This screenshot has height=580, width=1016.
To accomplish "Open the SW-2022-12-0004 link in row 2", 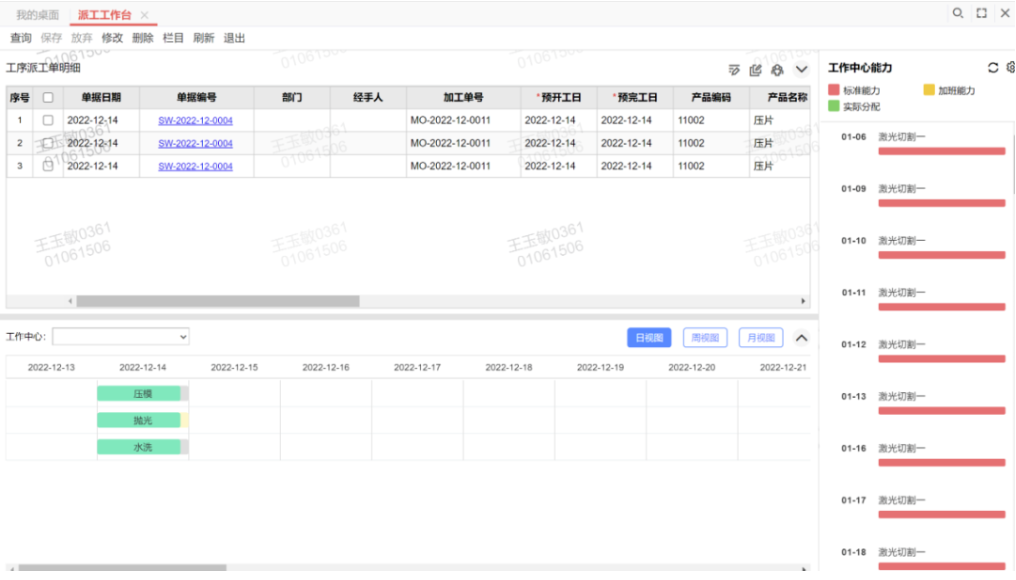I will (x=195, y=144).
